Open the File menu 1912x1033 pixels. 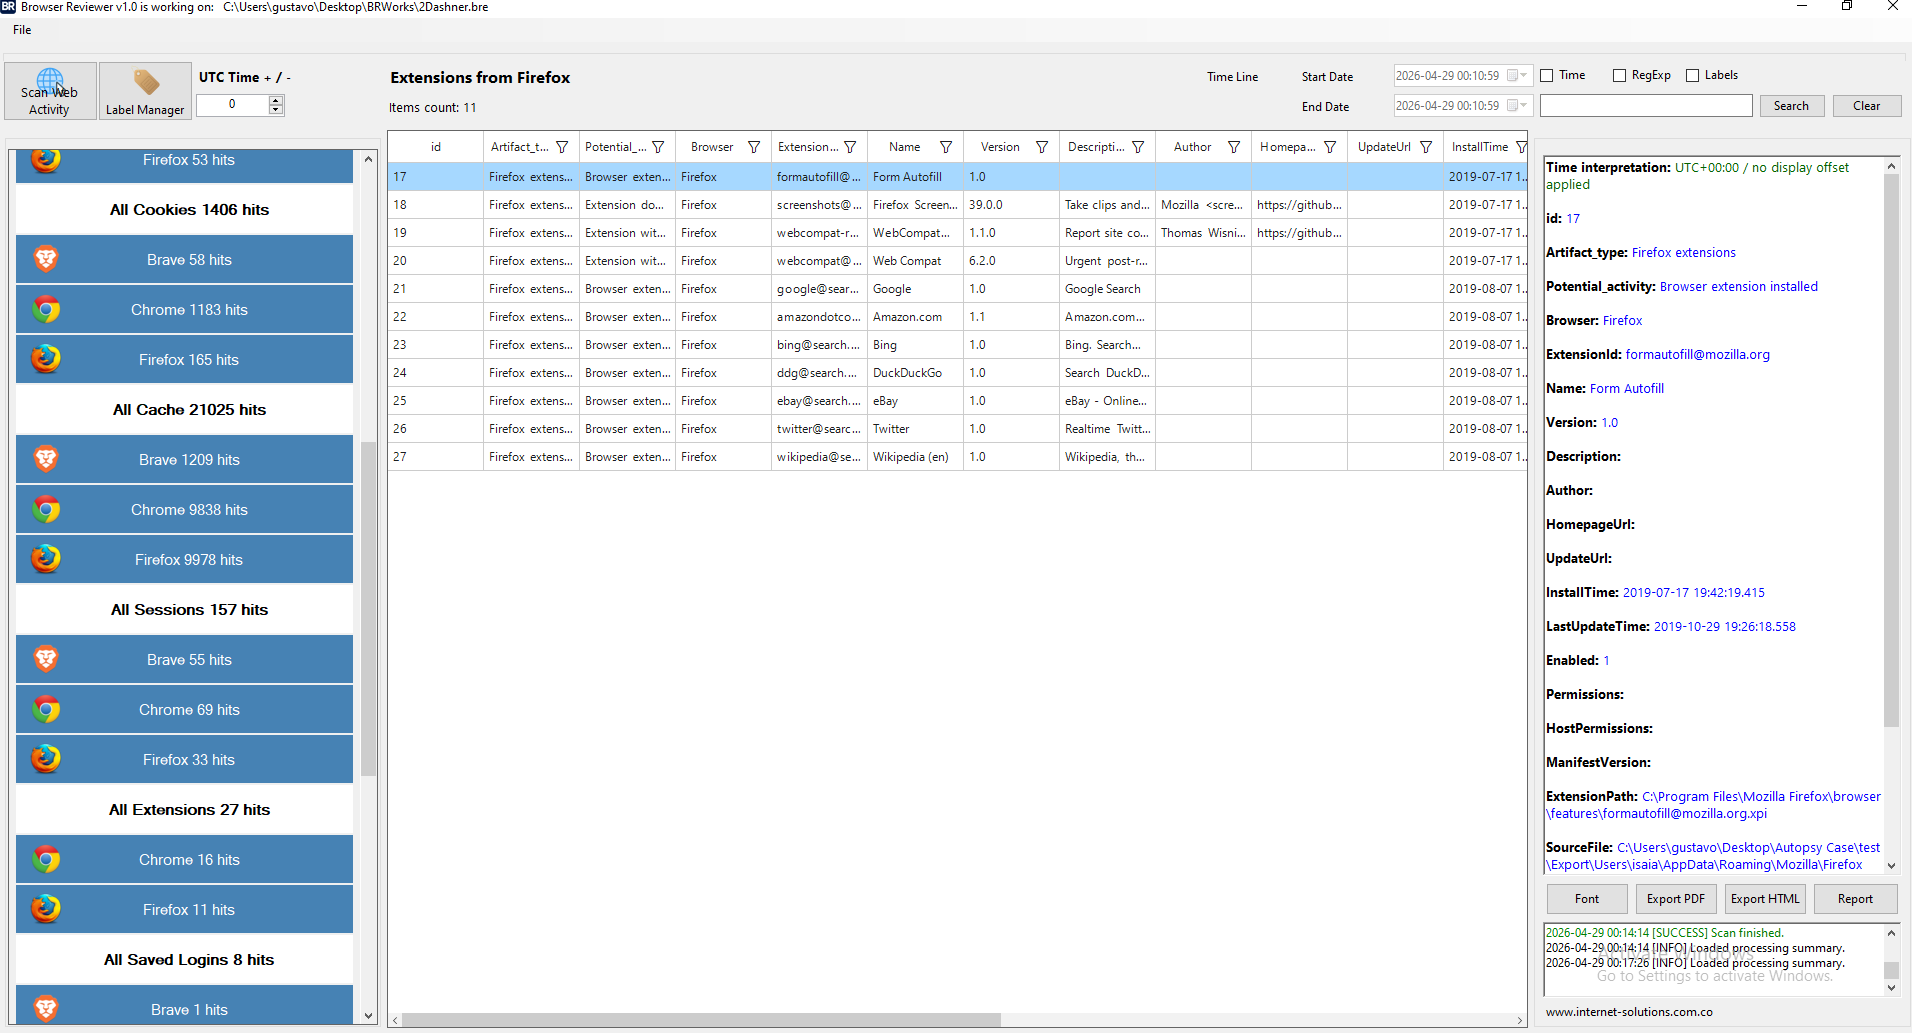[x=22, y=30]
